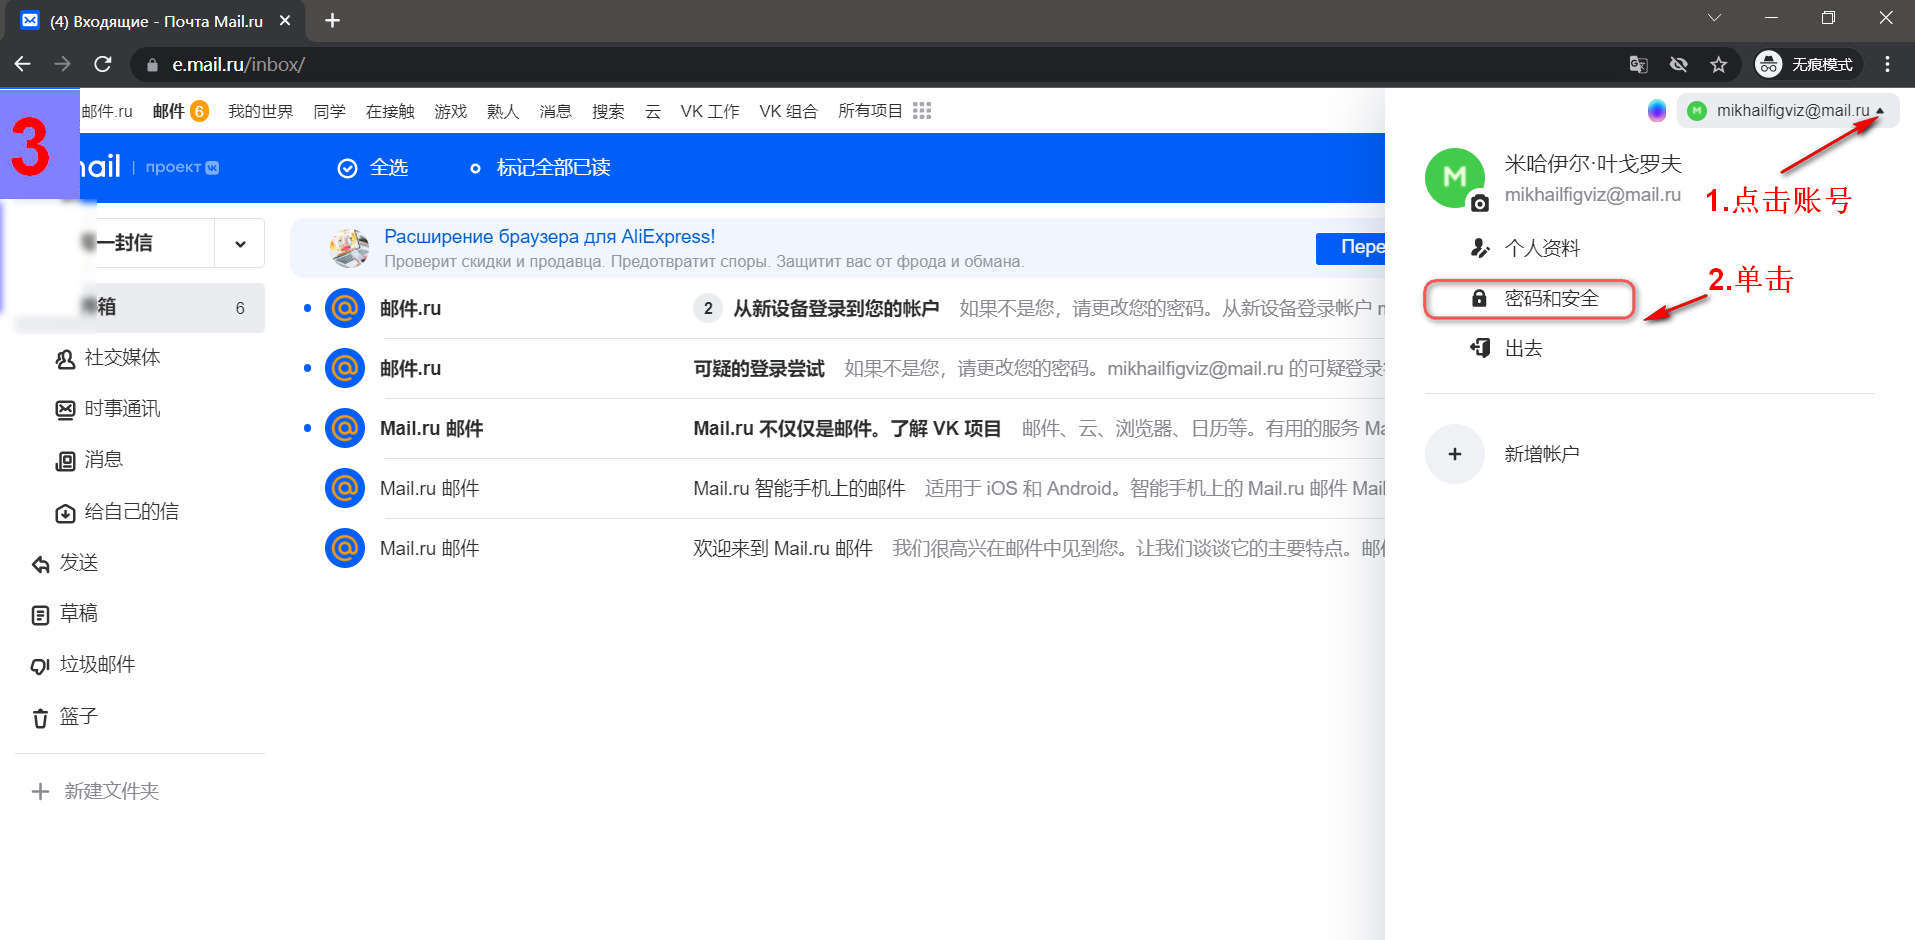
Task: Select the 箱 inbox folder with count 6
Action: (140, 307)
